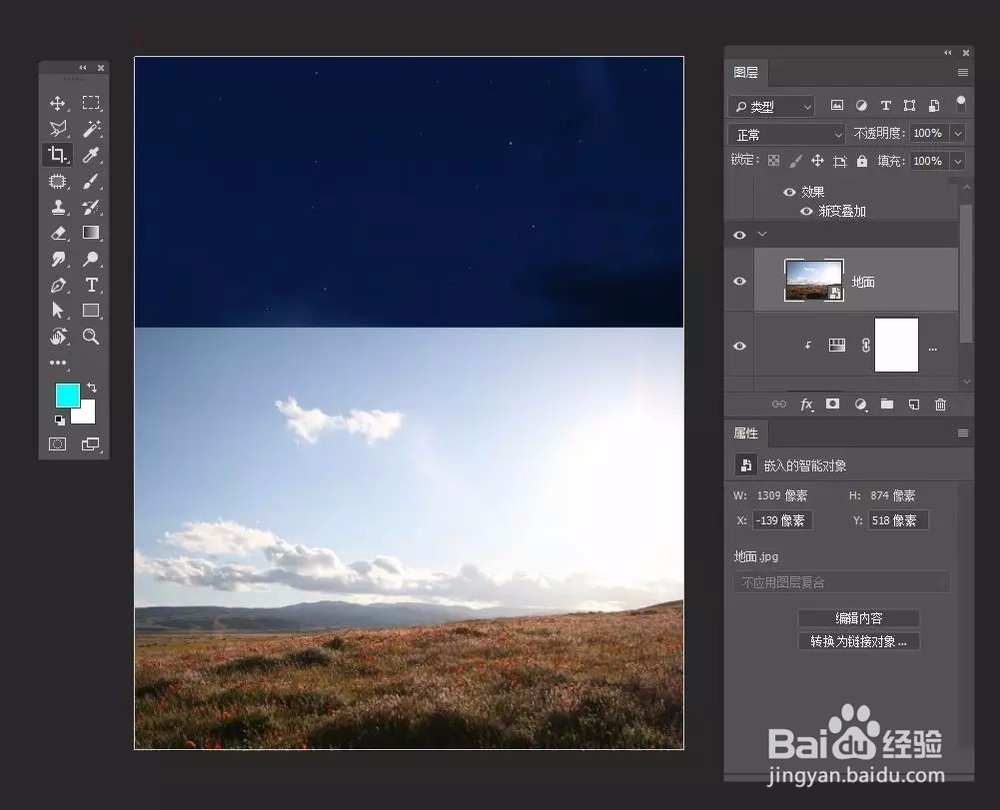Click the cyan foreground color swatch
The height and width of the screenshot is (810, 1000).
(x=66, y=396)
